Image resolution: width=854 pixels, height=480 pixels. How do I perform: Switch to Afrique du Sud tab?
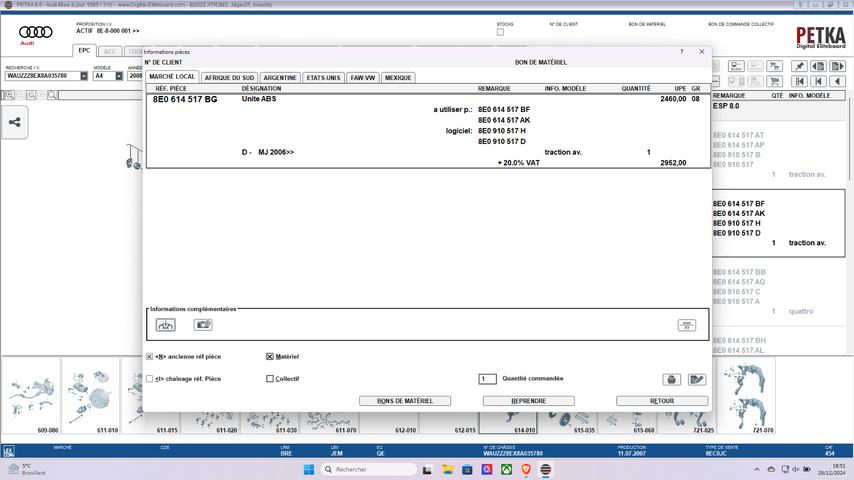(229, 78)
